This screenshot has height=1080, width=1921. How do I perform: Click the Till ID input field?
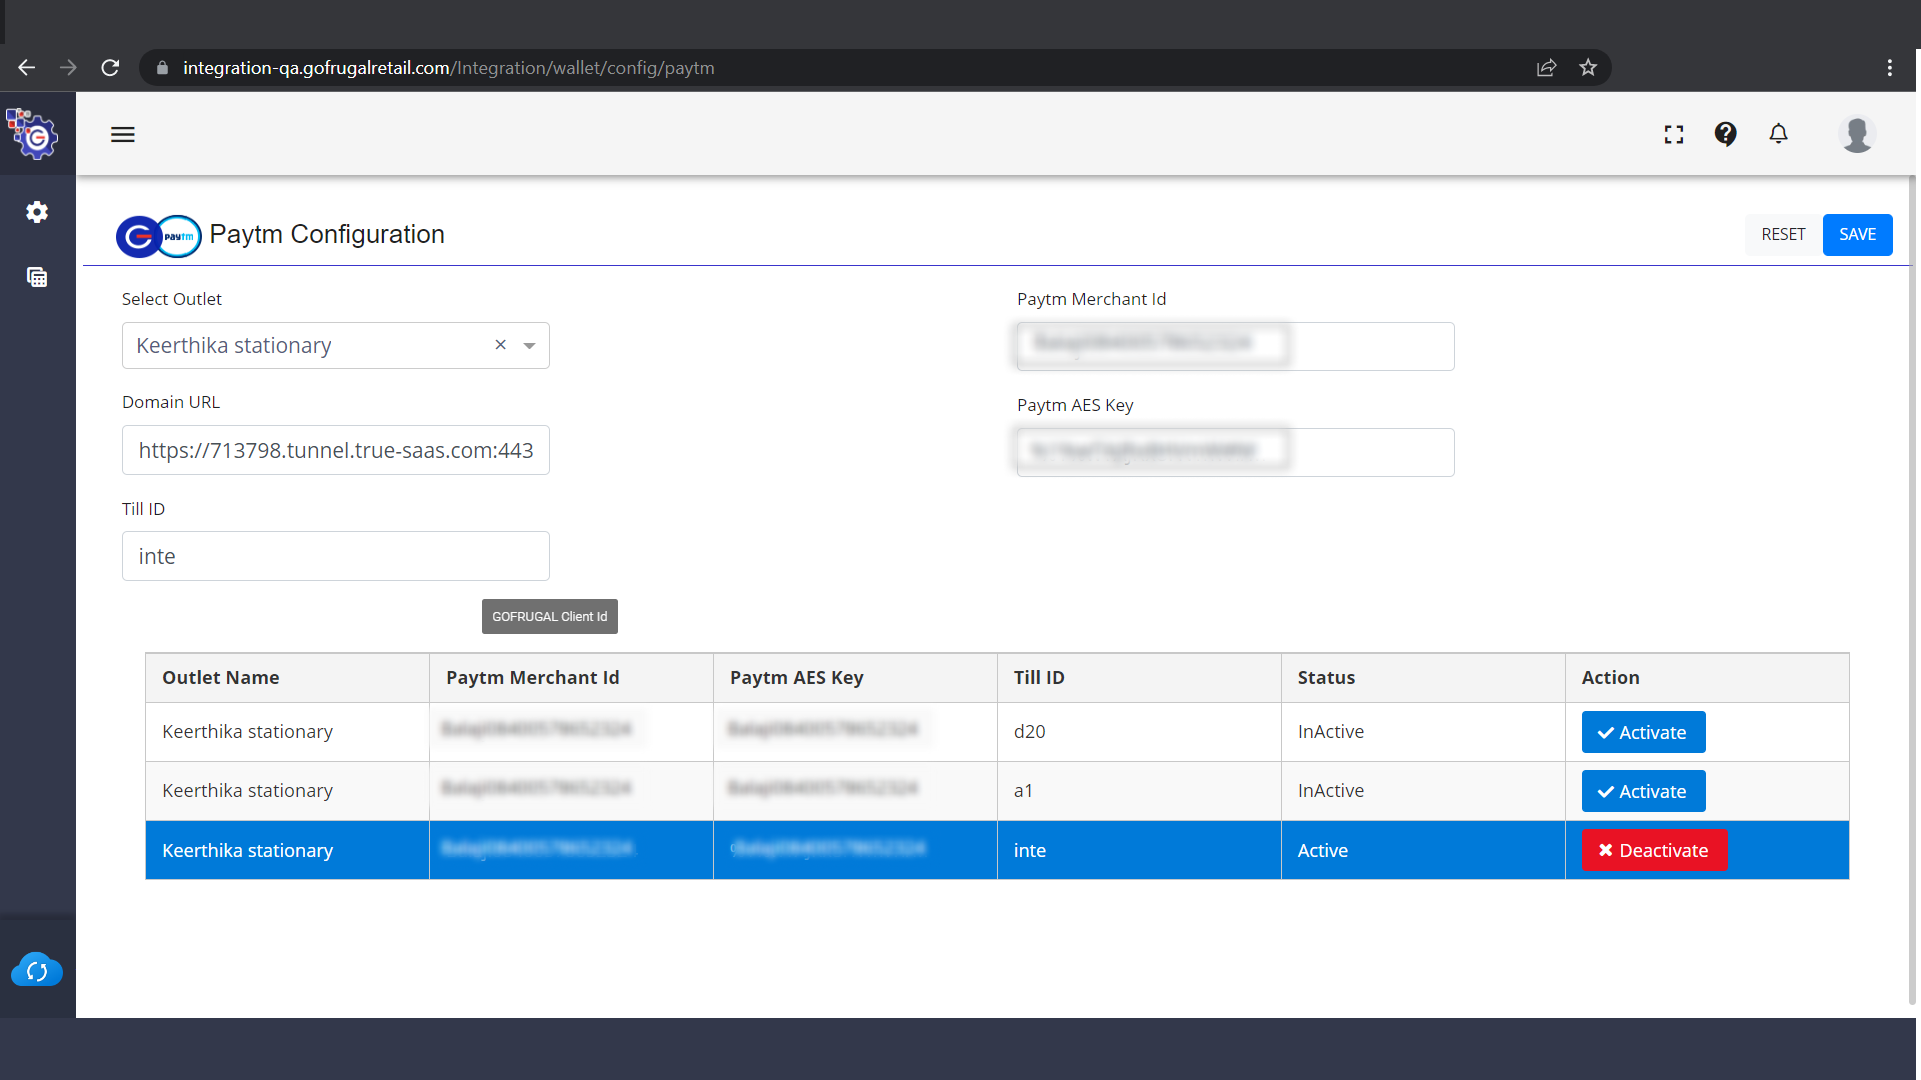pos(335,556)
